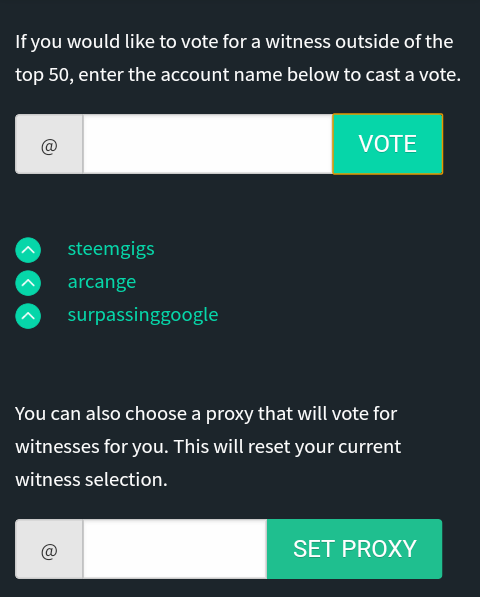Click the 'enter the account name below' text line
Viewport: 480px width, 597px height.
click(238, 75)
